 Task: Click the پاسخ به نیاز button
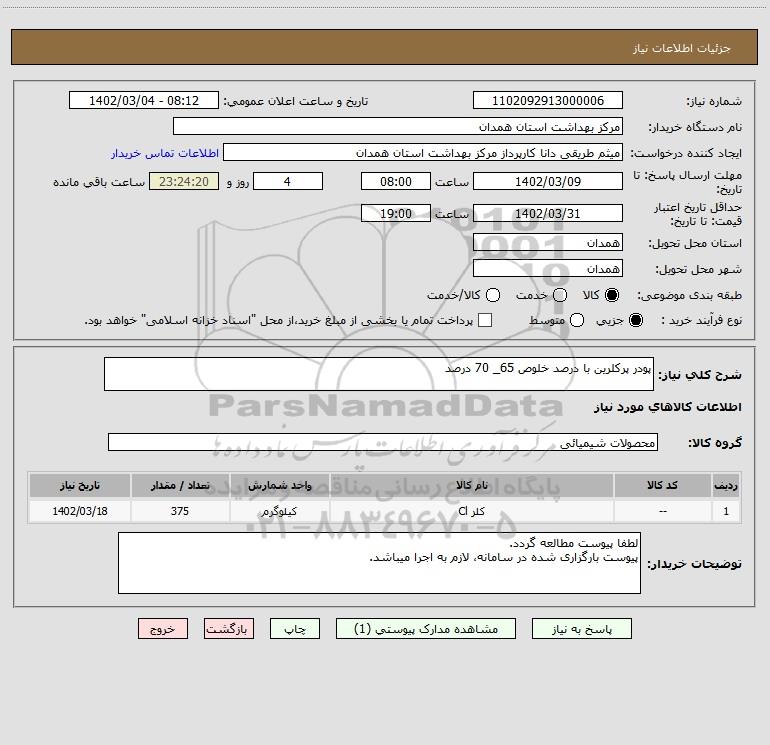(x=581, y=629)
